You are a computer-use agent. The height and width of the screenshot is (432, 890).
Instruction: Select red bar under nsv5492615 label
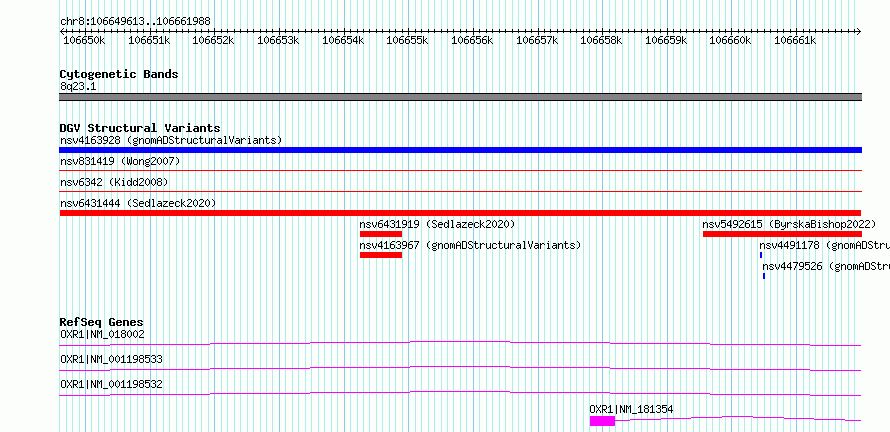(782, 234)
